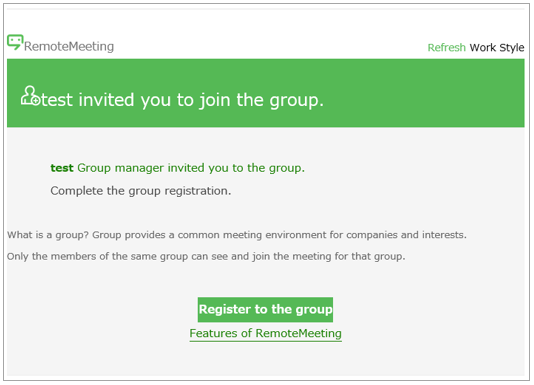The height and width of the screenshot is (385, 534).
Task: Click the word 'RemoteMeeting' in the Features link
Action: 298,333
